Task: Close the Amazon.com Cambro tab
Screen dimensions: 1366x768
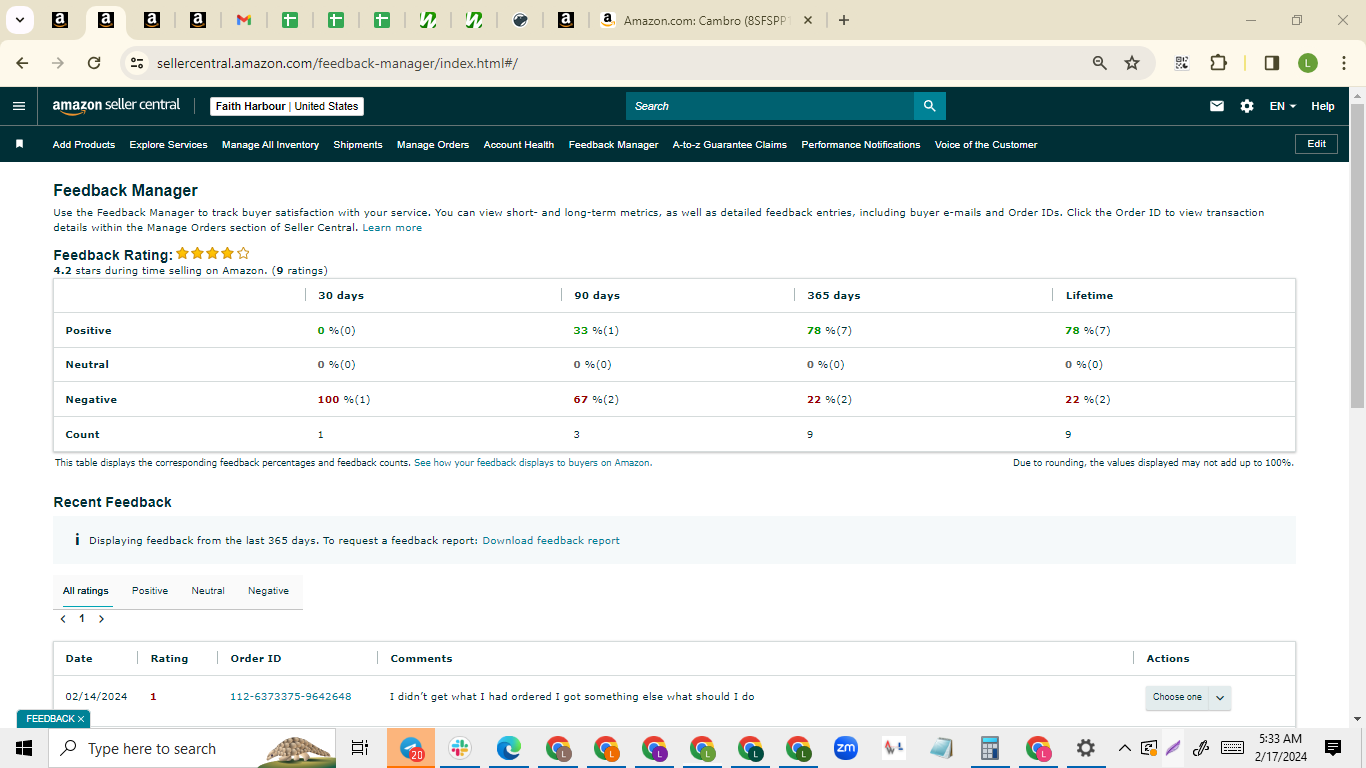Action: point(808,20)
